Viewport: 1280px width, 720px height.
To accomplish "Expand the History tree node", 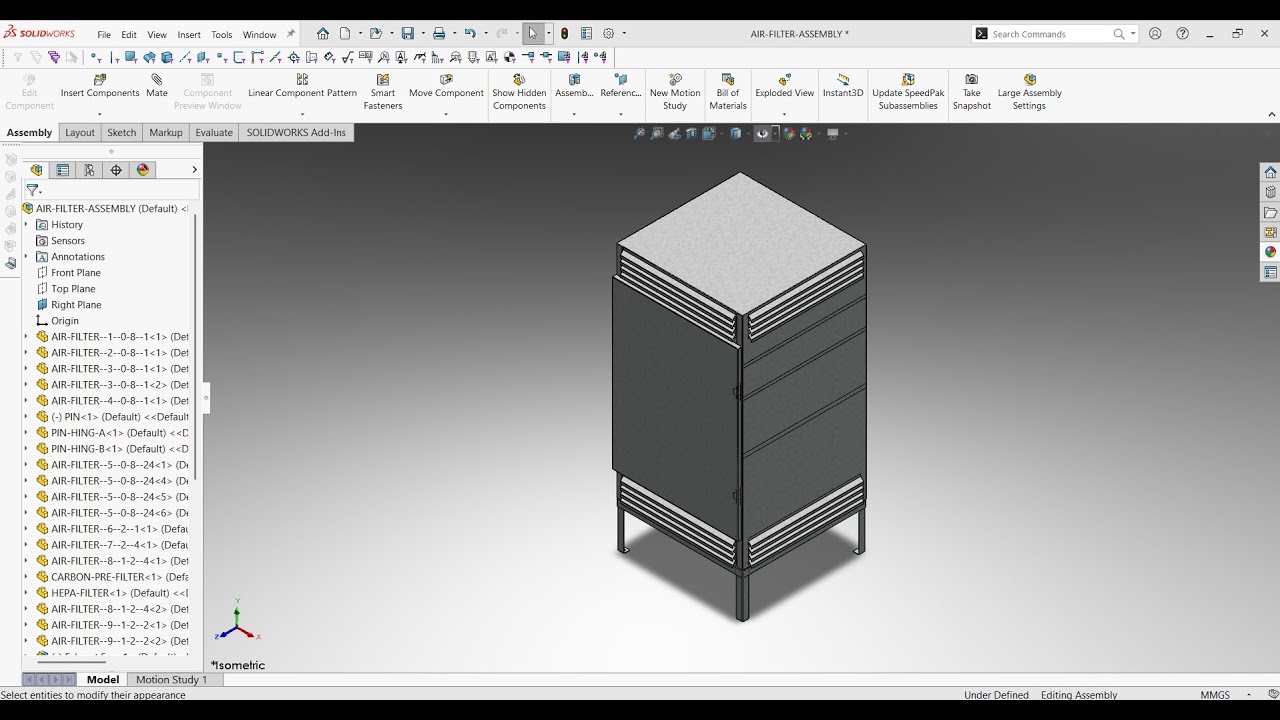I will coord(26,225).
